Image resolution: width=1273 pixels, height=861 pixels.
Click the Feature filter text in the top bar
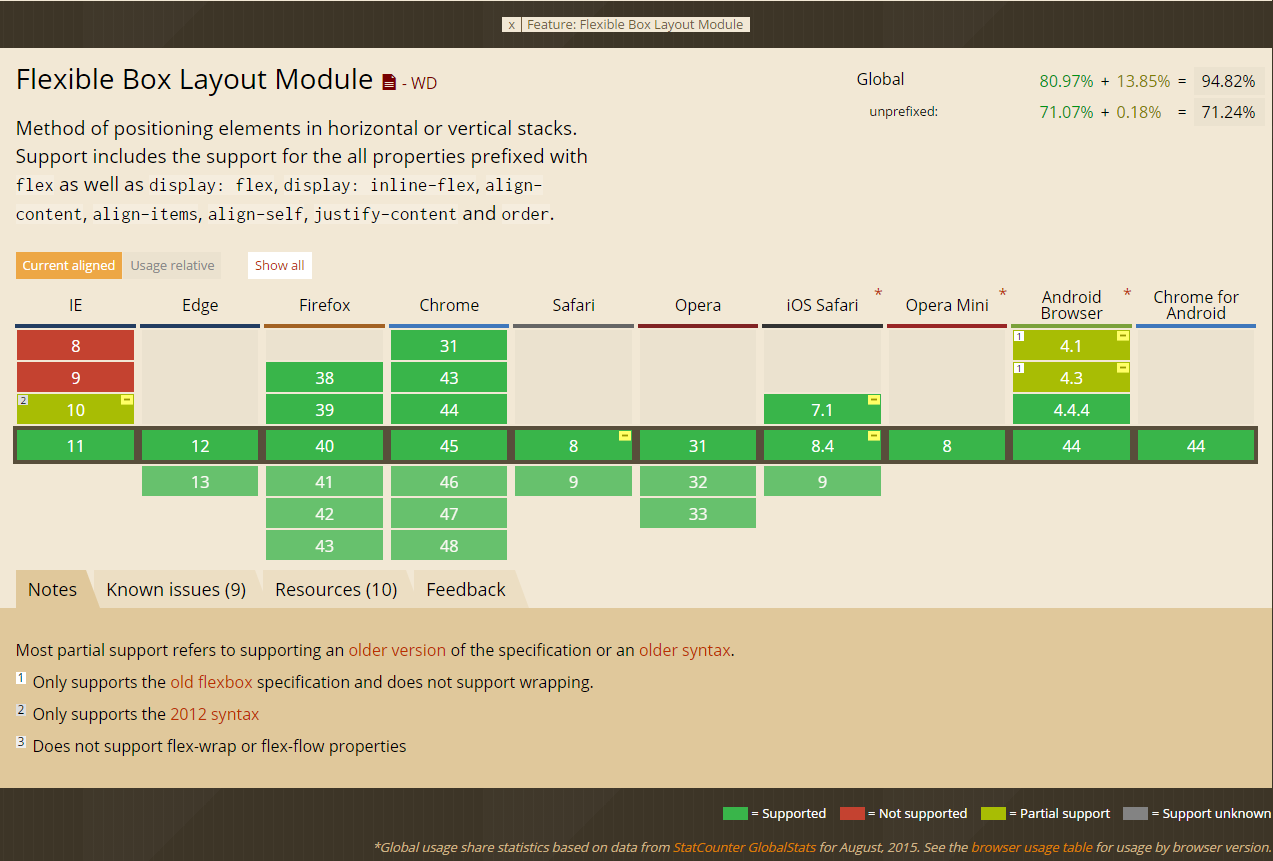635,25
